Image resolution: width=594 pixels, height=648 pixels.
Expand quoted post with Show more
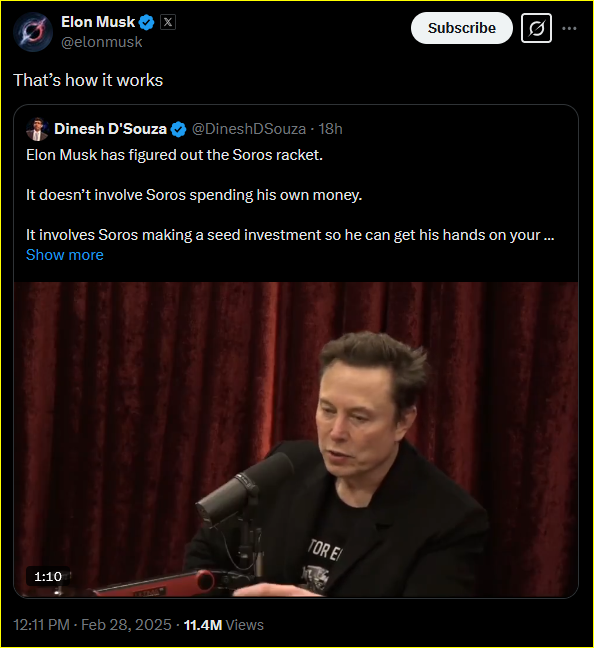coord(64,255)
